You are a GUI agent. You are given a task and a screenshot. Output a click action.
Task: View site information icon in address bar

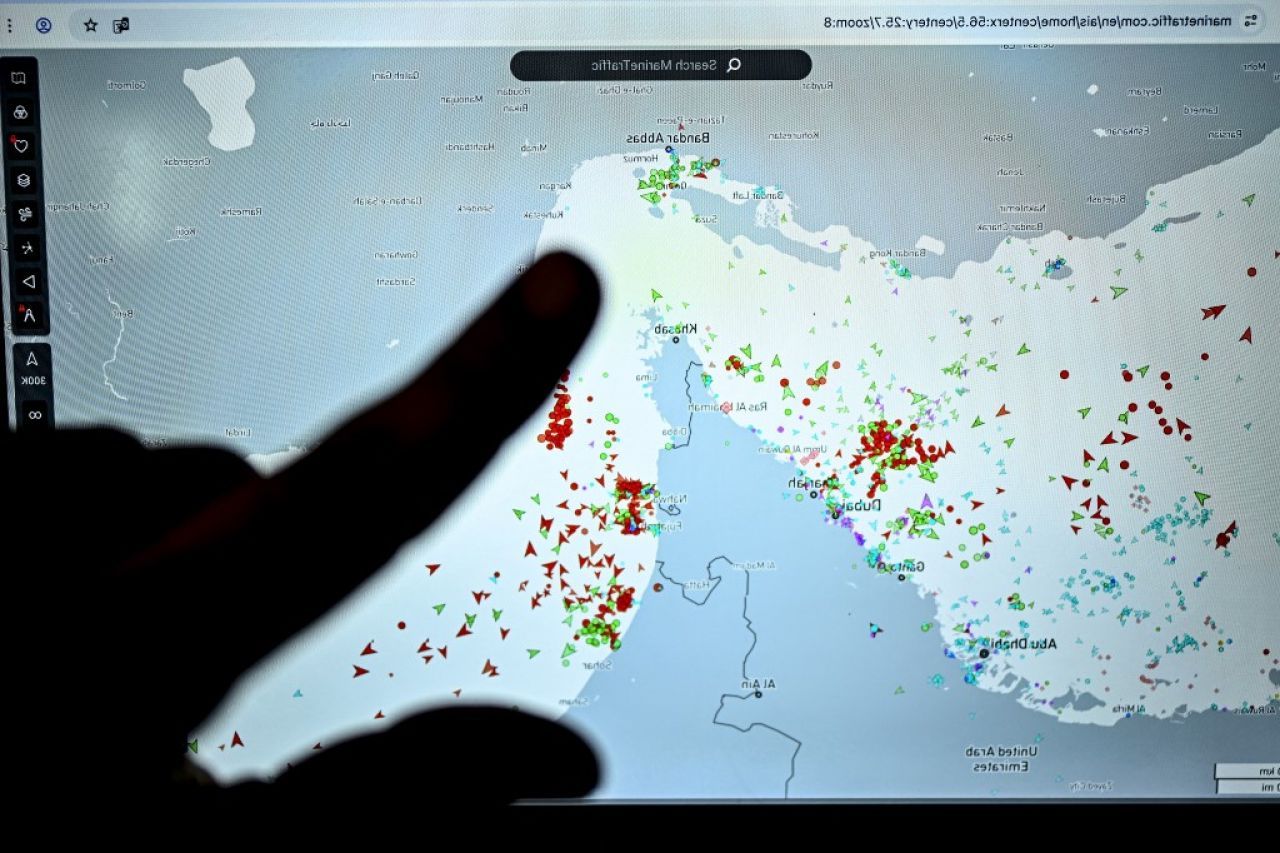click(x=1250, y=20)
